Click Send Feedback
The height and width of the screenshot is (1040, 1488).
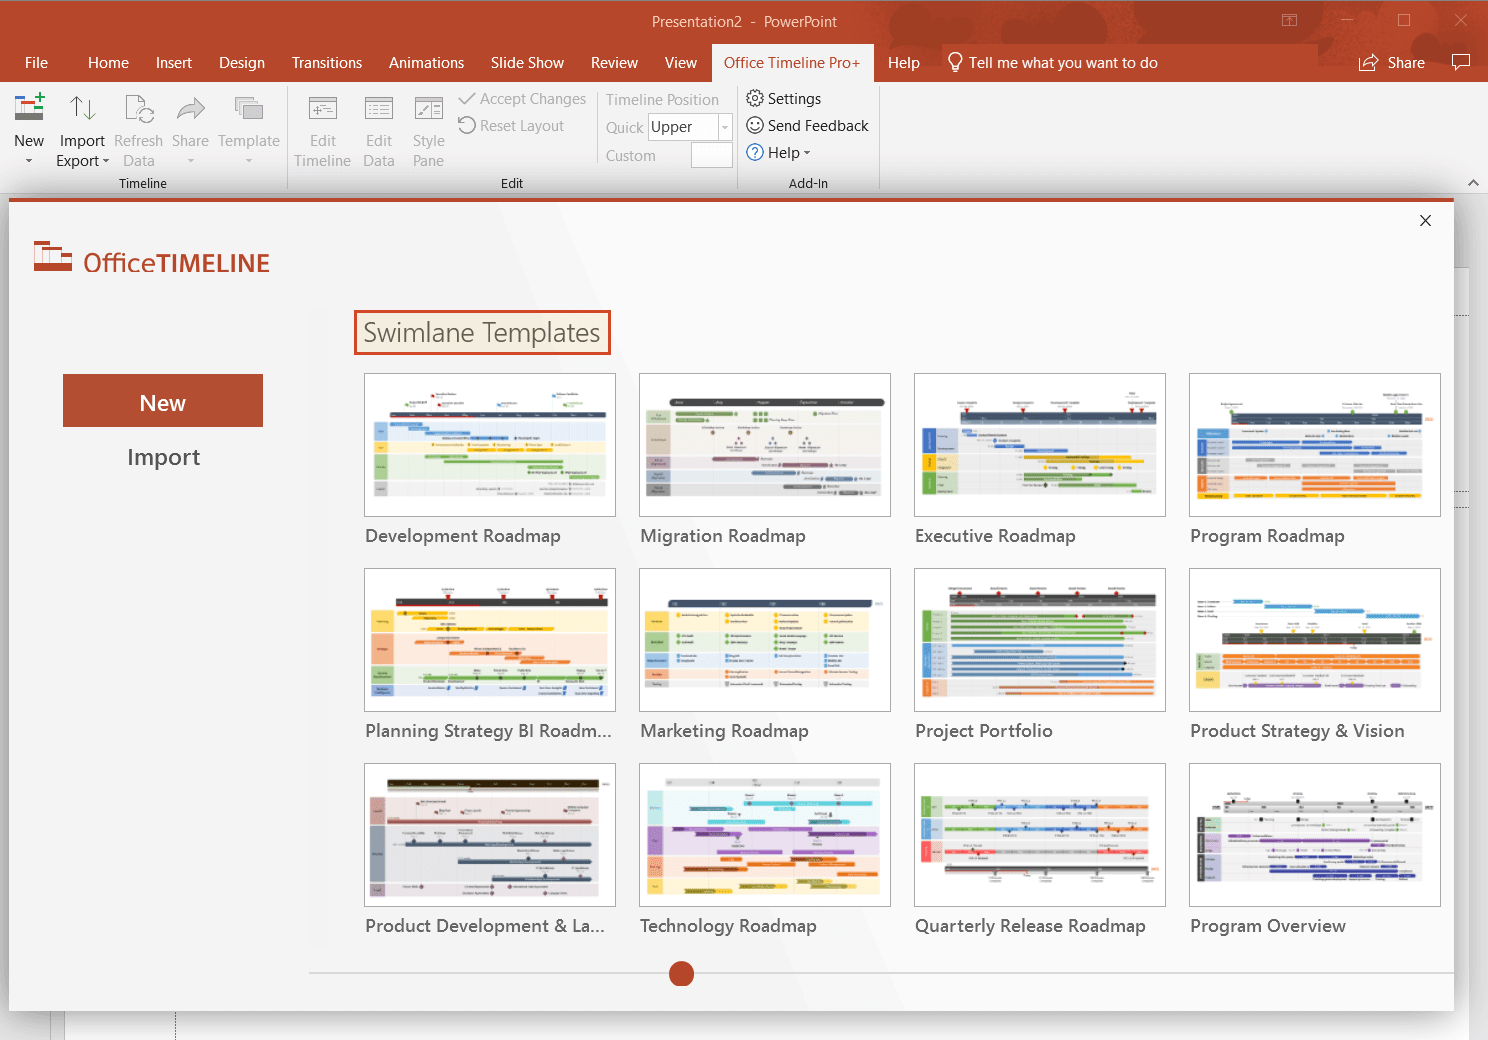click(x=806, y=125)
